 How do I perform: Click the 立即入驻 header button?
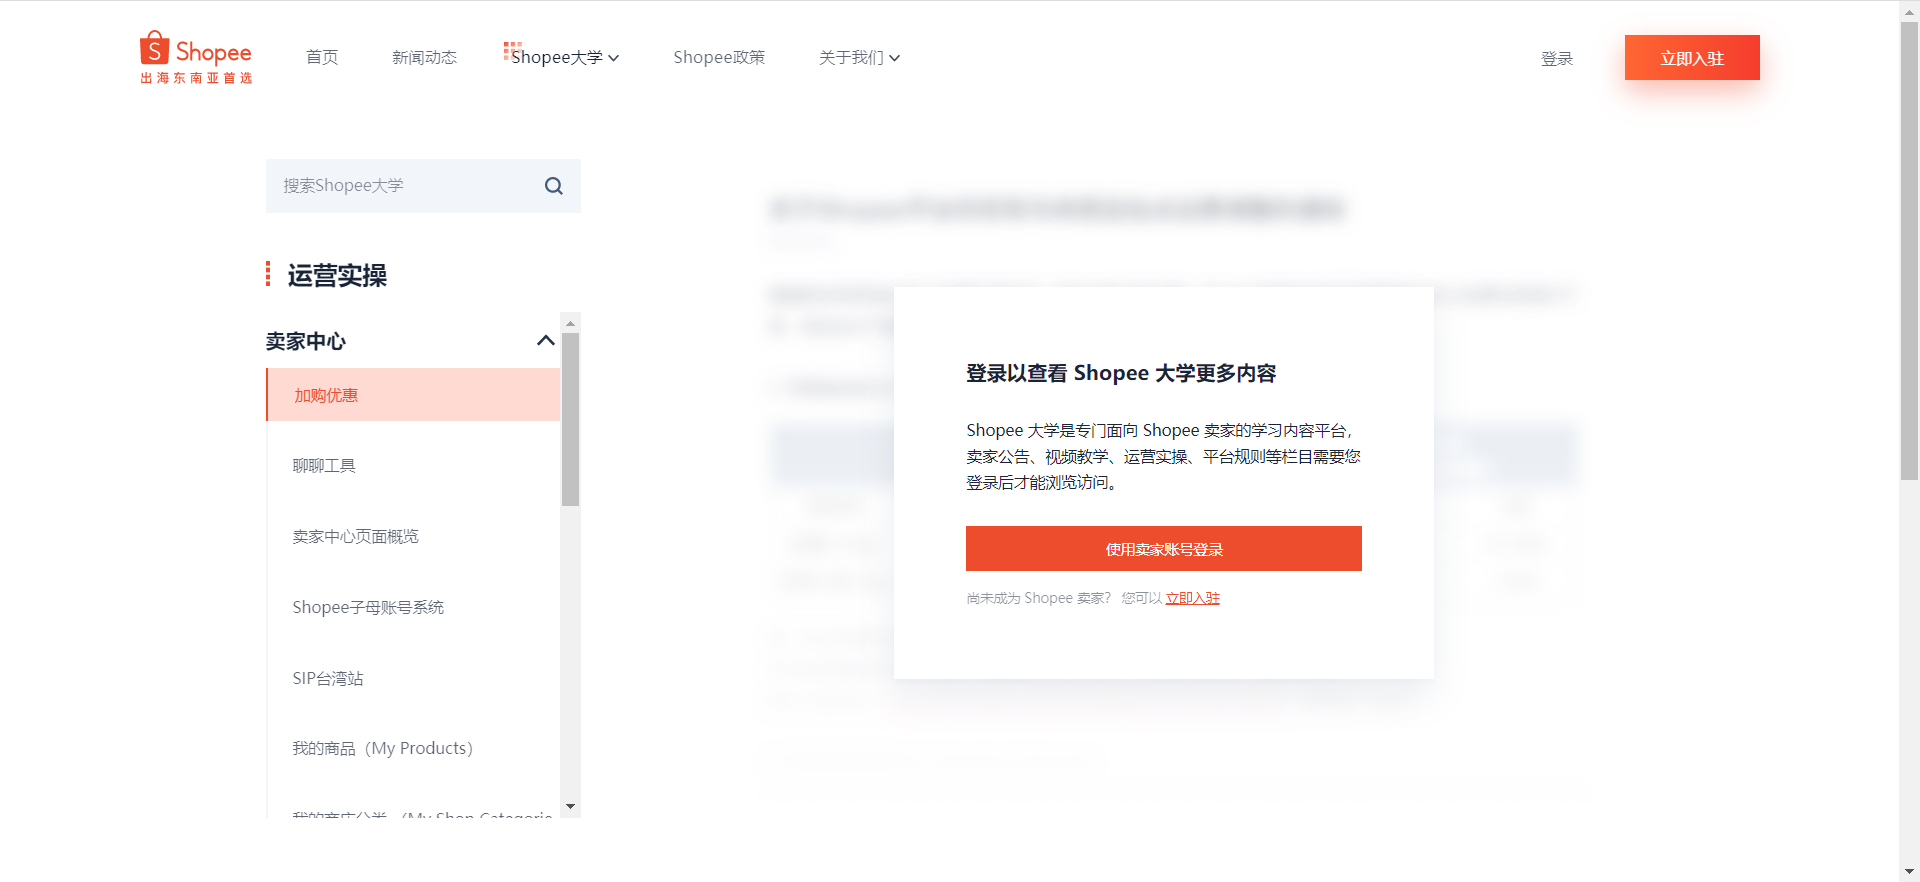point(1692,58)
